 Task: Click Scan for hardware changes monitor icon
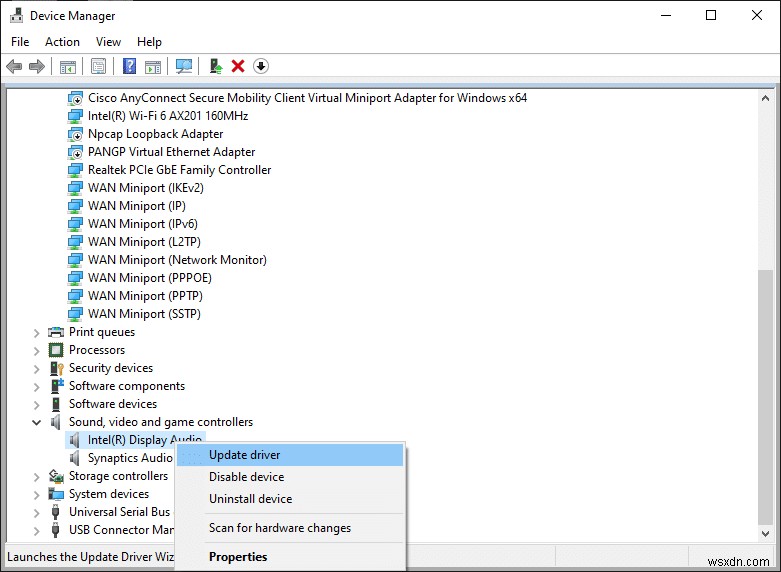click(184, 66)
